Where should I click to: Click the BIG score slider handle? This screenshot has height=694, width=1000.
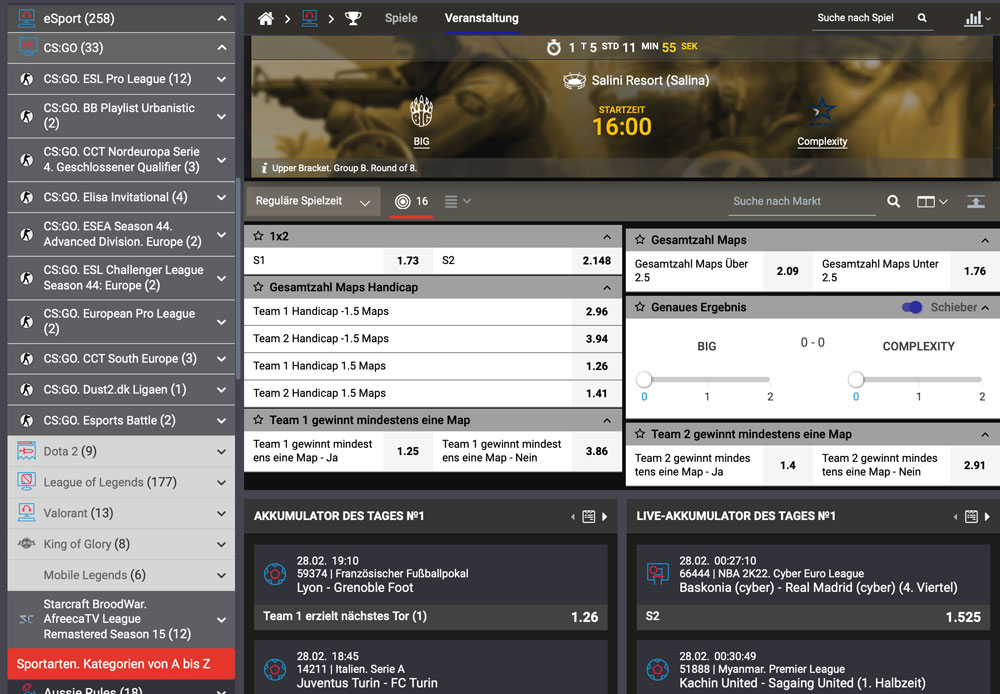(644, 380)
